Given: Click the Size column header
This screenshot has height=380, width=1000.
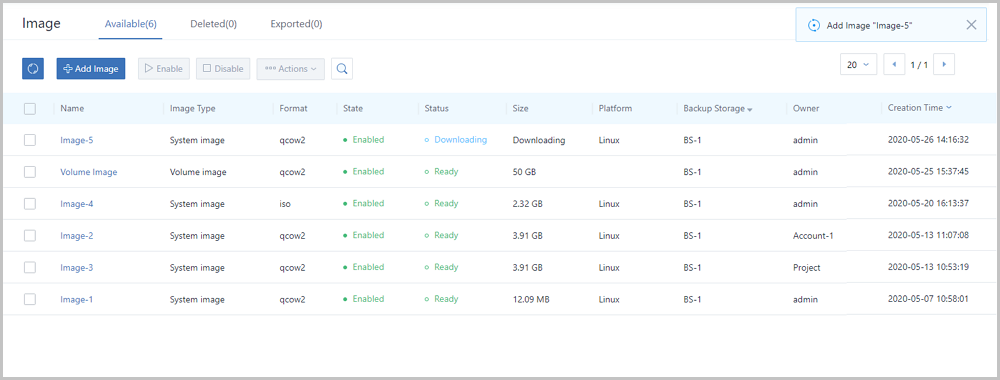Looking at the screenshot, I should tap(520, 108).
